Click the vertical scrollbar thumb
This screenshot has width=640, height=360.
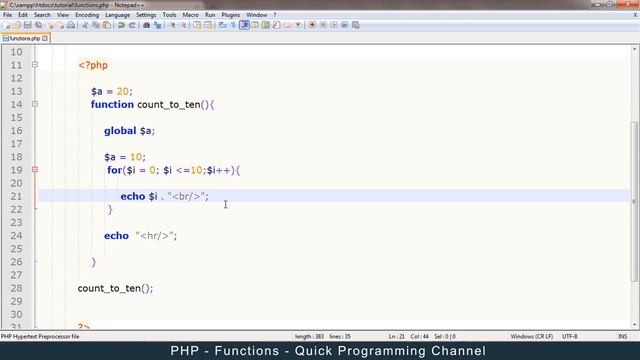(634, 202)
